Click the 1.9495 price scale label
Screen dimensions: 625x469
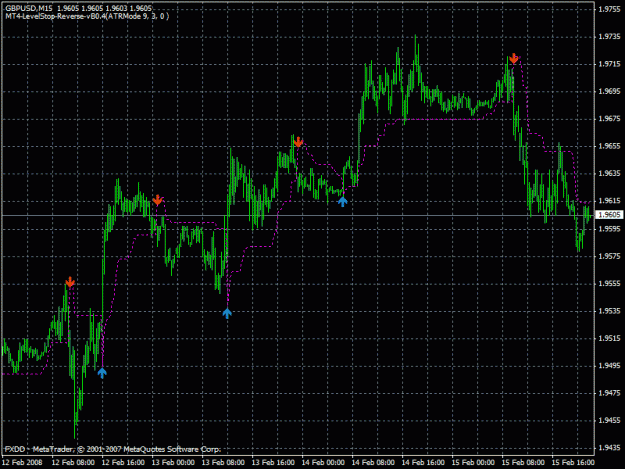coord(609,366)
